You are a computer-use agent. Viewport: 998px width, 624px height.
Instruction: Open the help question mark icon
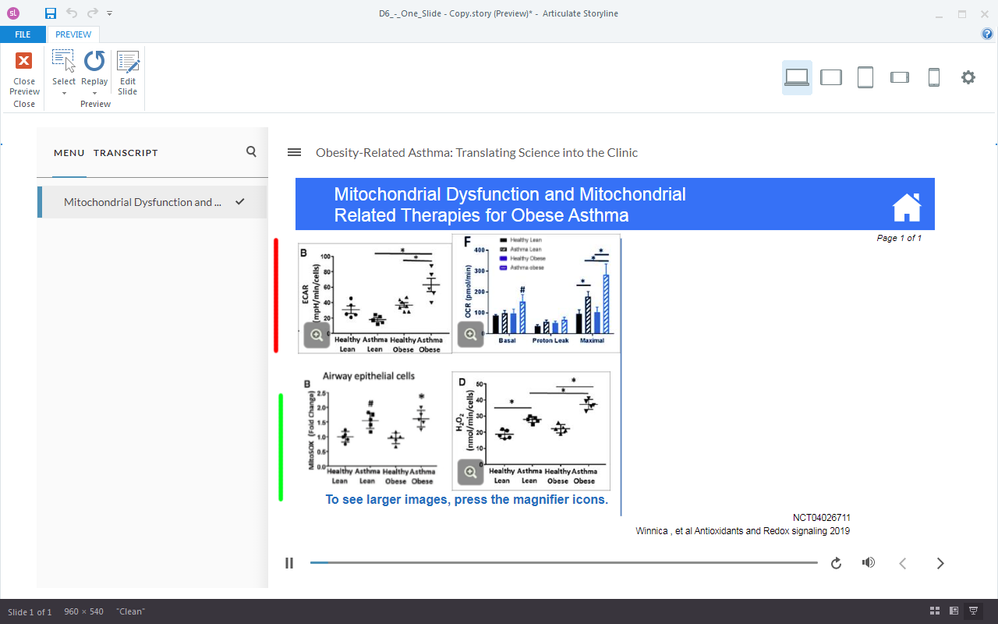(x=987, y=34)
